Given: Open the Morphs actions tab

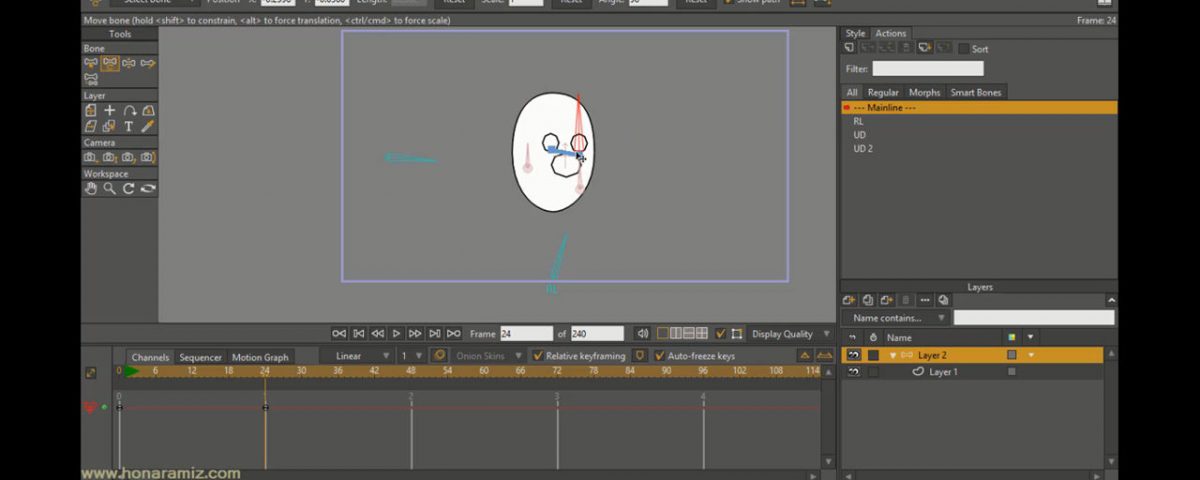Looking at the screenshot, I should 924,92.
